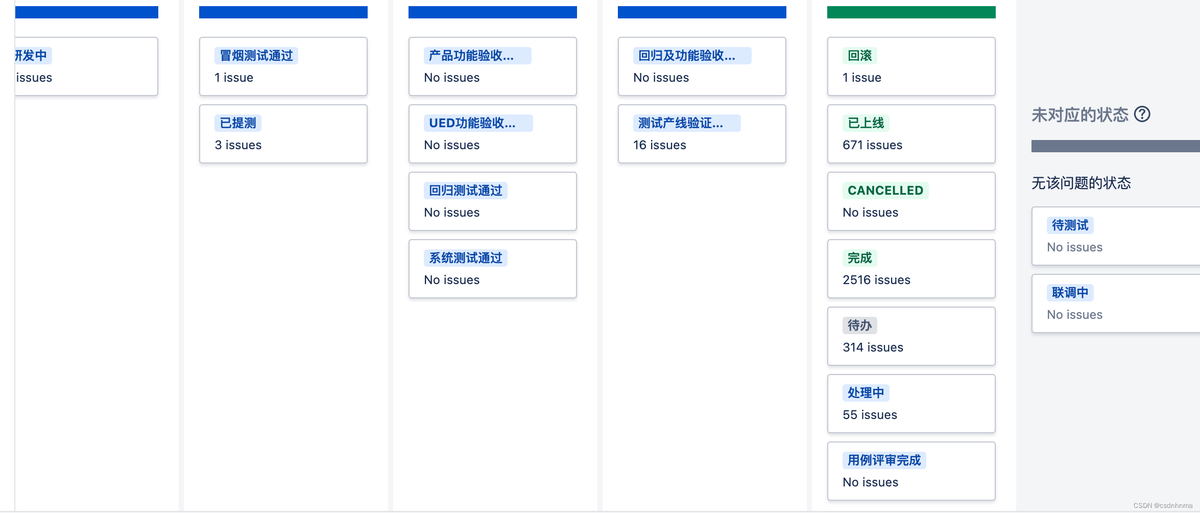1200x513 pixels.
Task: Click the 测试产线验证 status card
Action: click(702, 134)
